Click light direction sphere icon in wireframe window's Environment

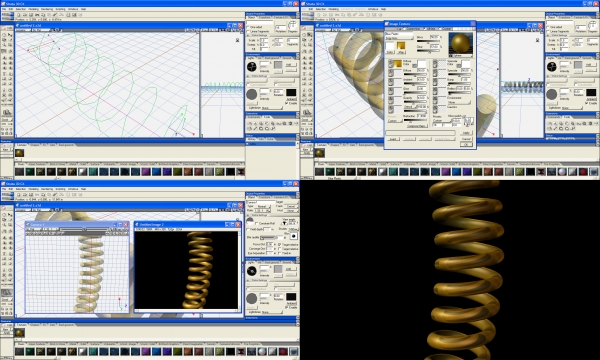pos(252,67)
